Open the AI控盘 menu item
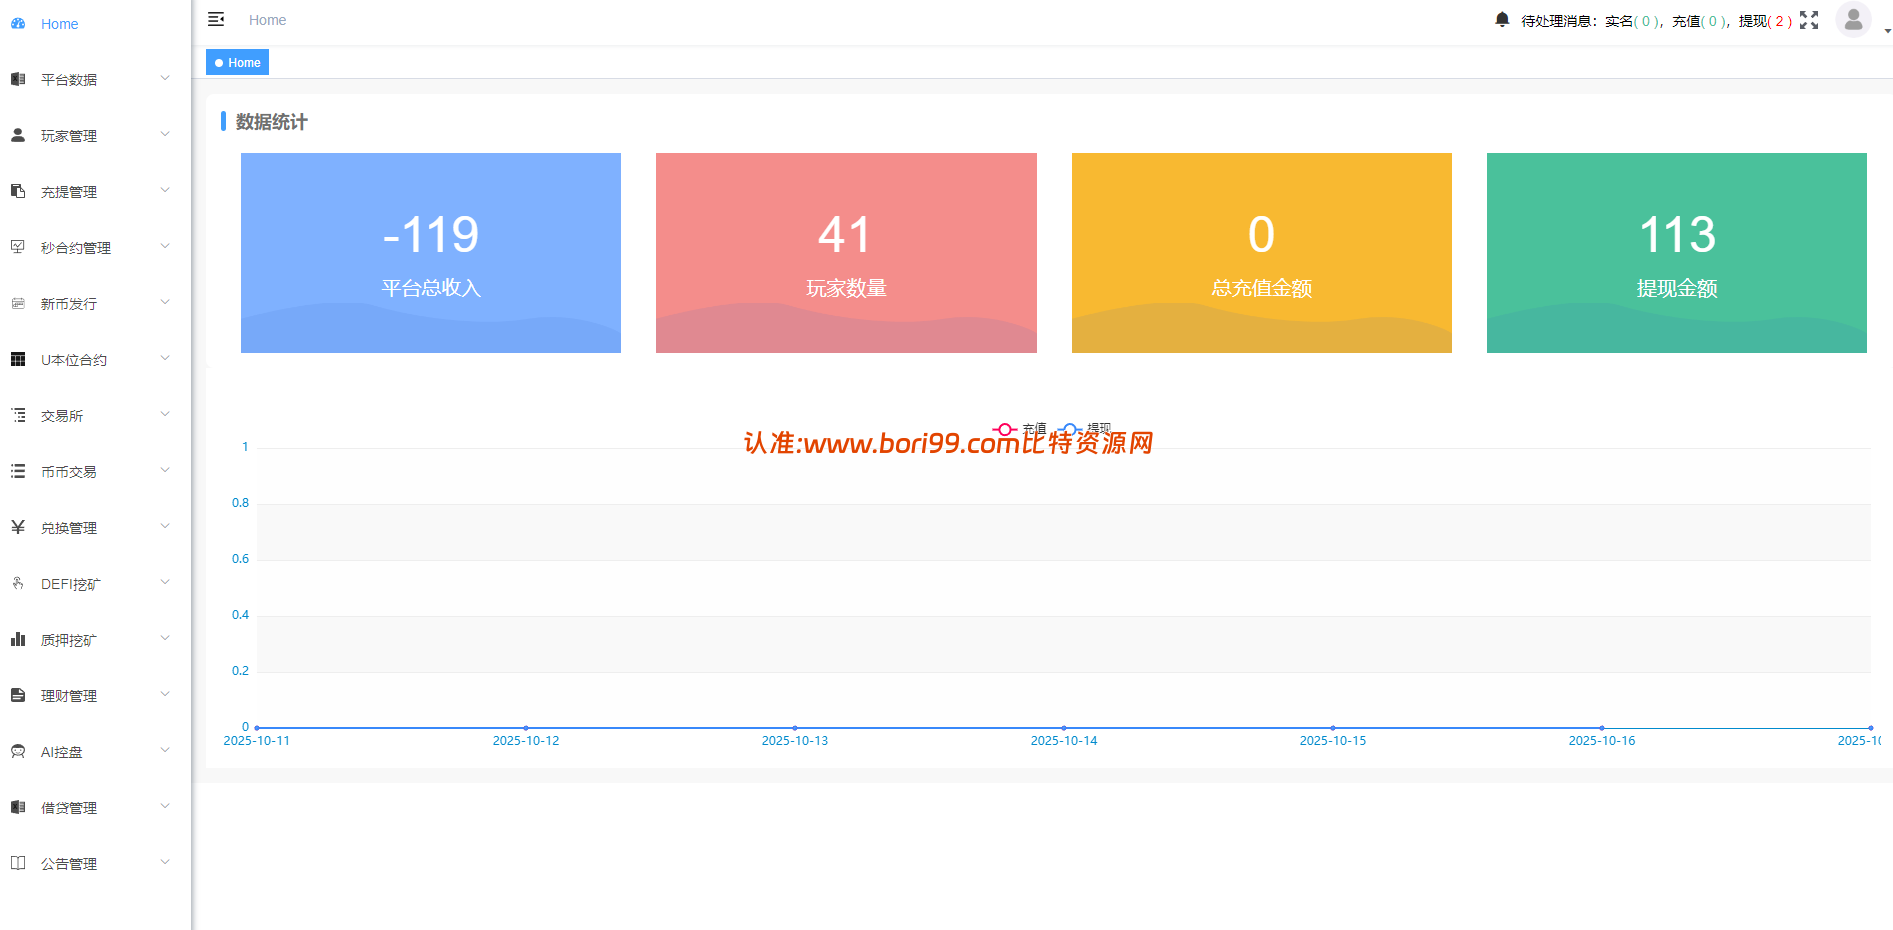This screenshot has width=1893, height=930. point(95,751)
